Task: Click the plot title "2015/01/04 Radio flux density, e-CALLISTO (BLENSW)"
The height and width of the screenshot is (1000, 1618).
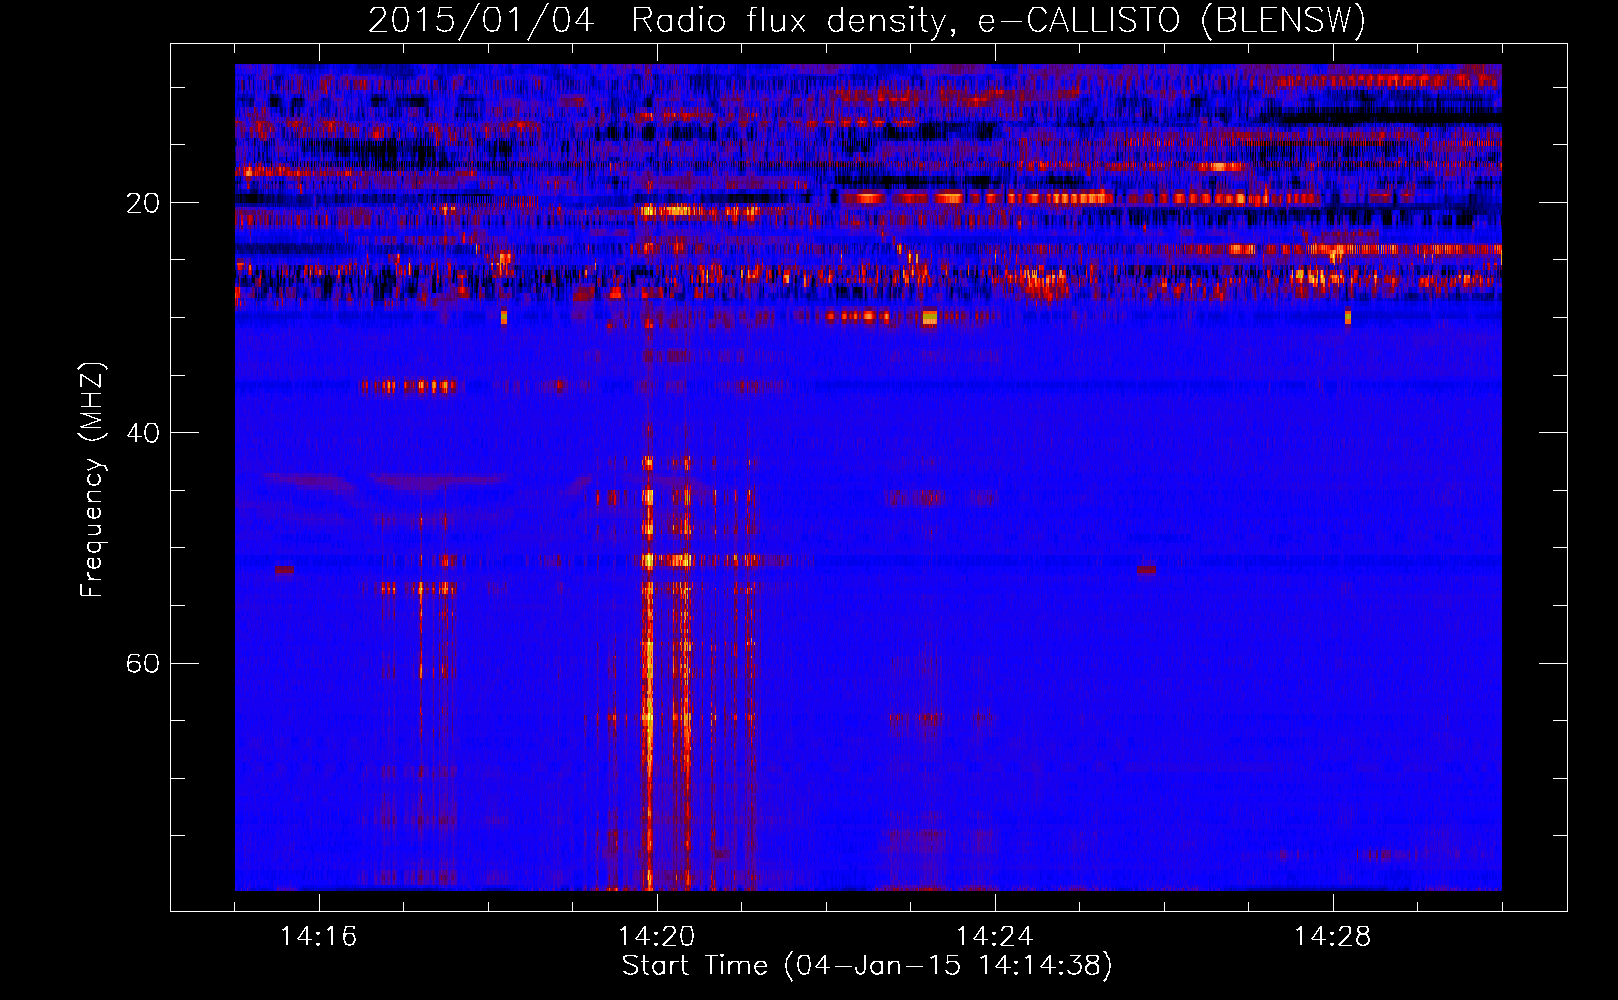Action: coord(867,21)
